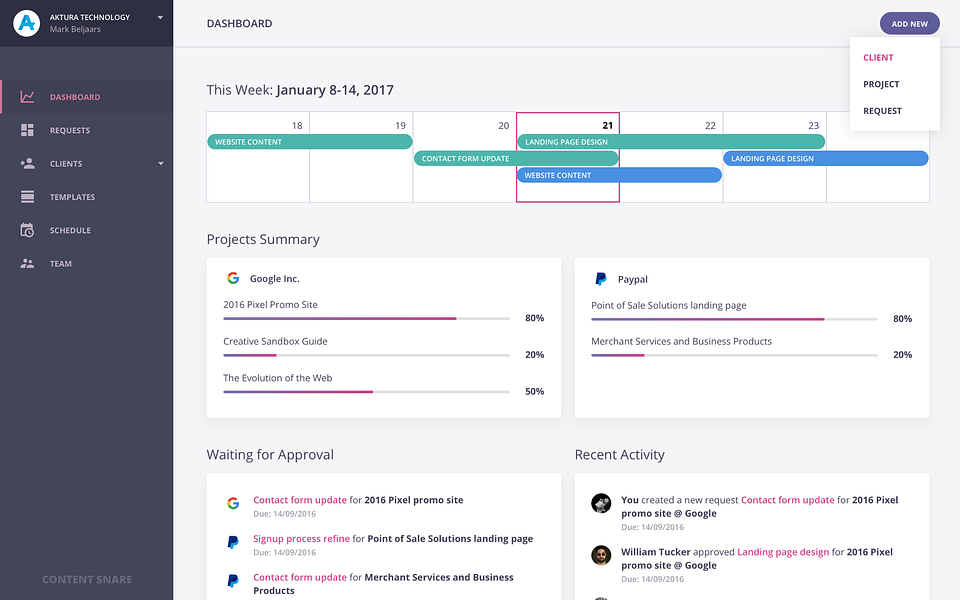Select Request from the Add New menu

pos(883,111)
